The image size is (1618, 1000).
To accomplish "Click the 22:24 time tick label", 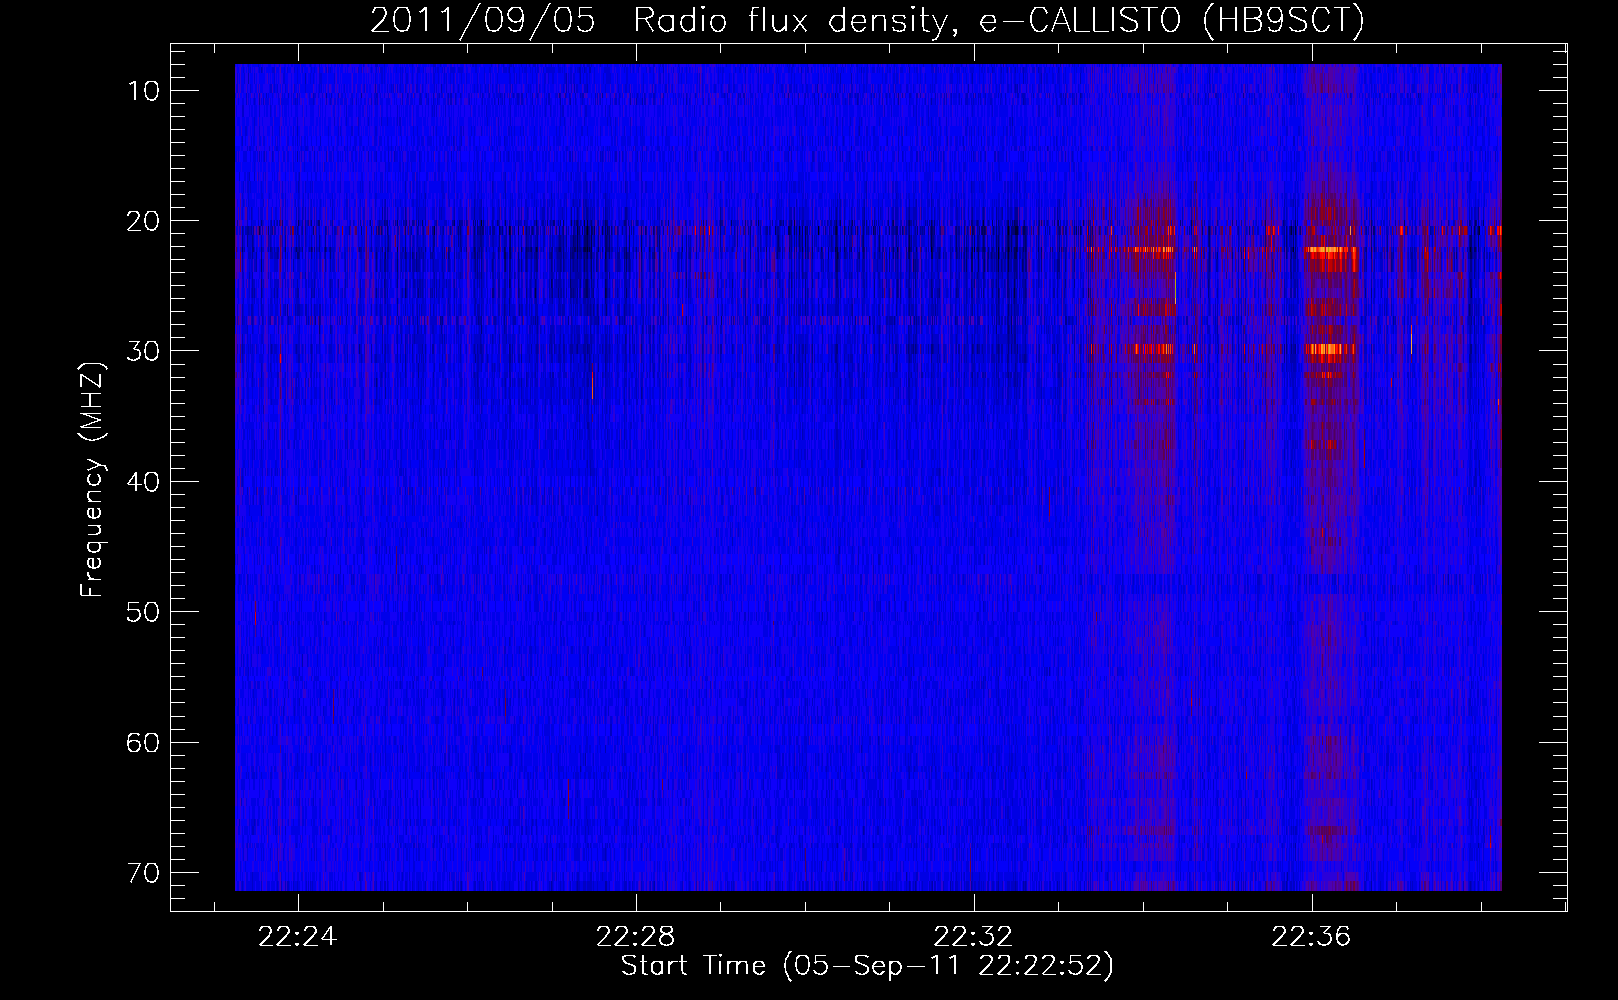I will [297, 937].
